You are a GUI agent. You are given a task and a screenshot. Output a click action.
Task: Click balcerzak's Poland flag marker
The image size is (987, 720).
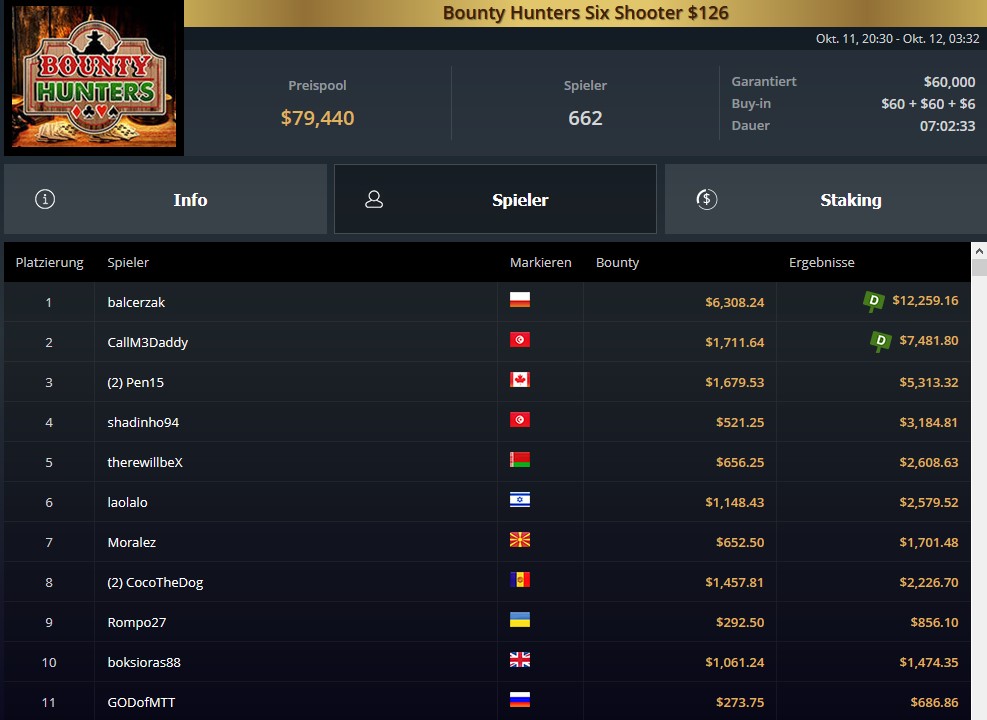click(x=520, y=300)
